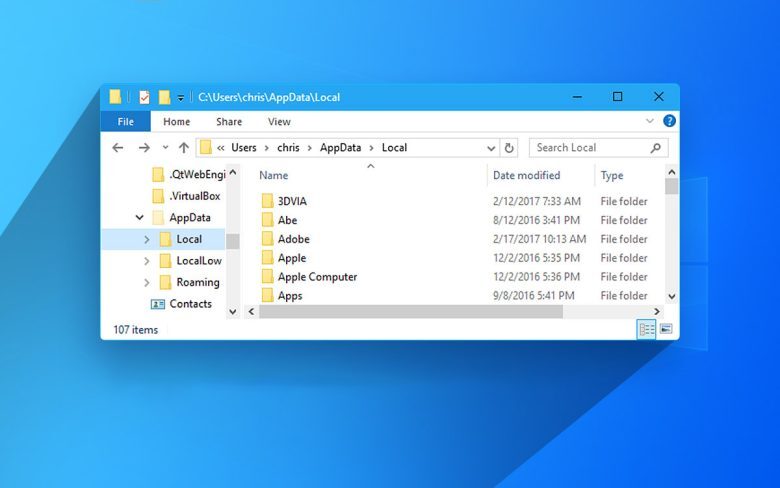Click in the Search Local field
Viewport: 780px width, 488px height.
click(x=590, y=148)
